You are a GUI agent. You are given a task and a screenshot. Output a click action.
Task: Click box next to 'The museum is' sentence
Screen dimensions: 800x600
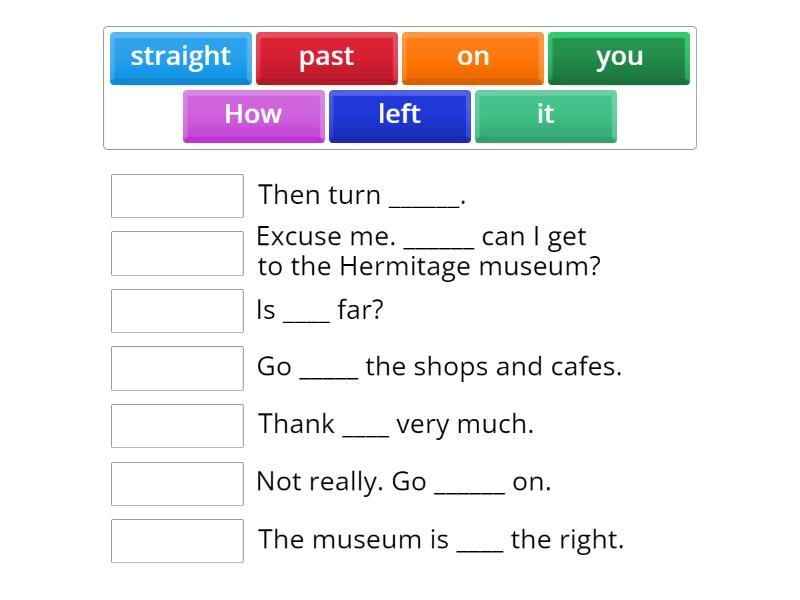177,541
